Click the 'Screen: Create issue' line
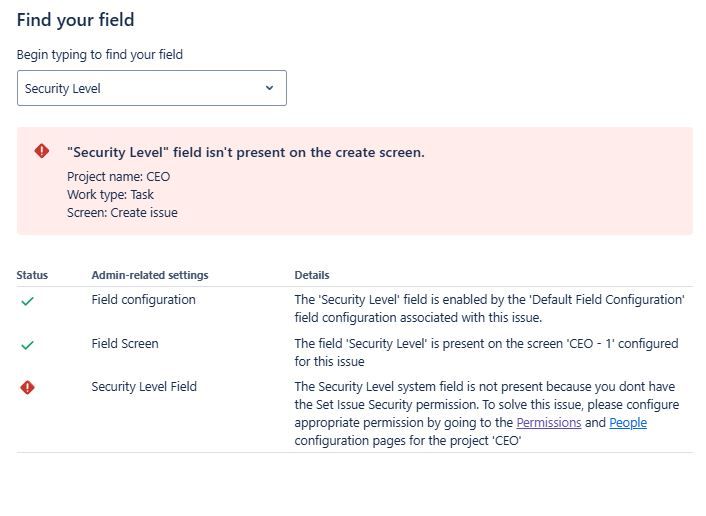This screenshot has height=516, width=706. pyautogui.click(x=122, y=212)
